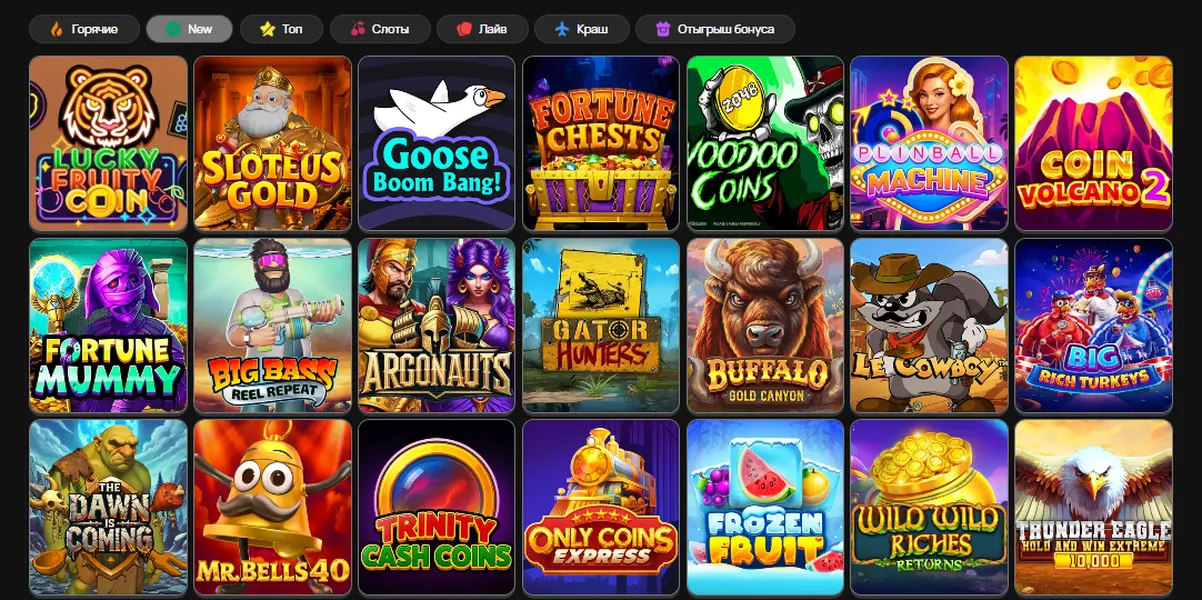Screen dimensions: 1202x600
Task: Open the Goose Boom Bang! game
Action: coord(436,143)
